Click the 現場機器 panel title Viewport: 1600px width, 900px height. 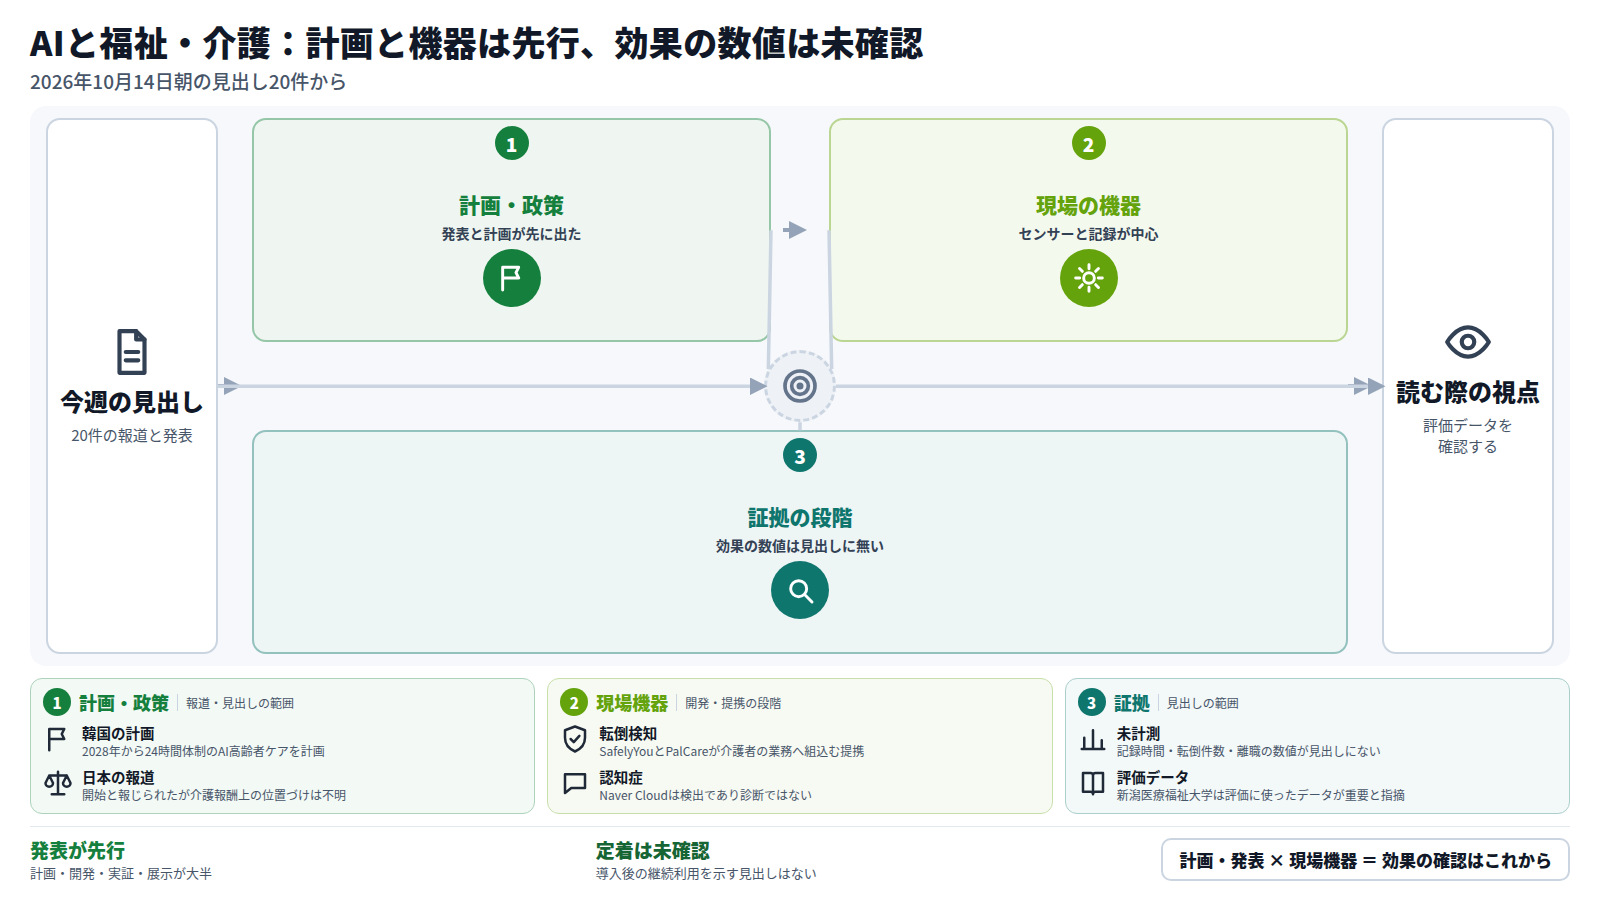point(632,703)
